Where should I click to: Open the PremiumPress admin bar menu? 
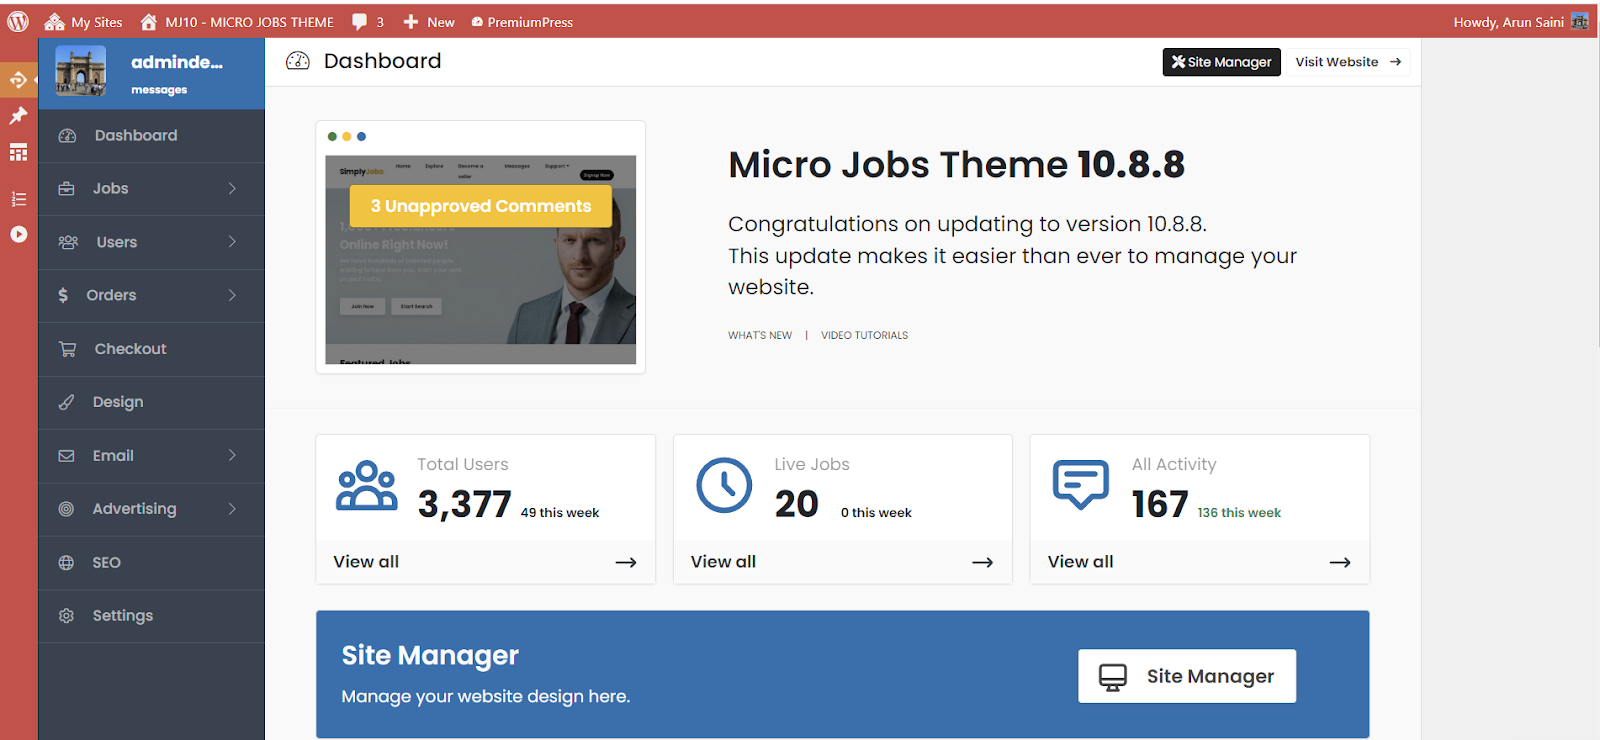(522, 22)
